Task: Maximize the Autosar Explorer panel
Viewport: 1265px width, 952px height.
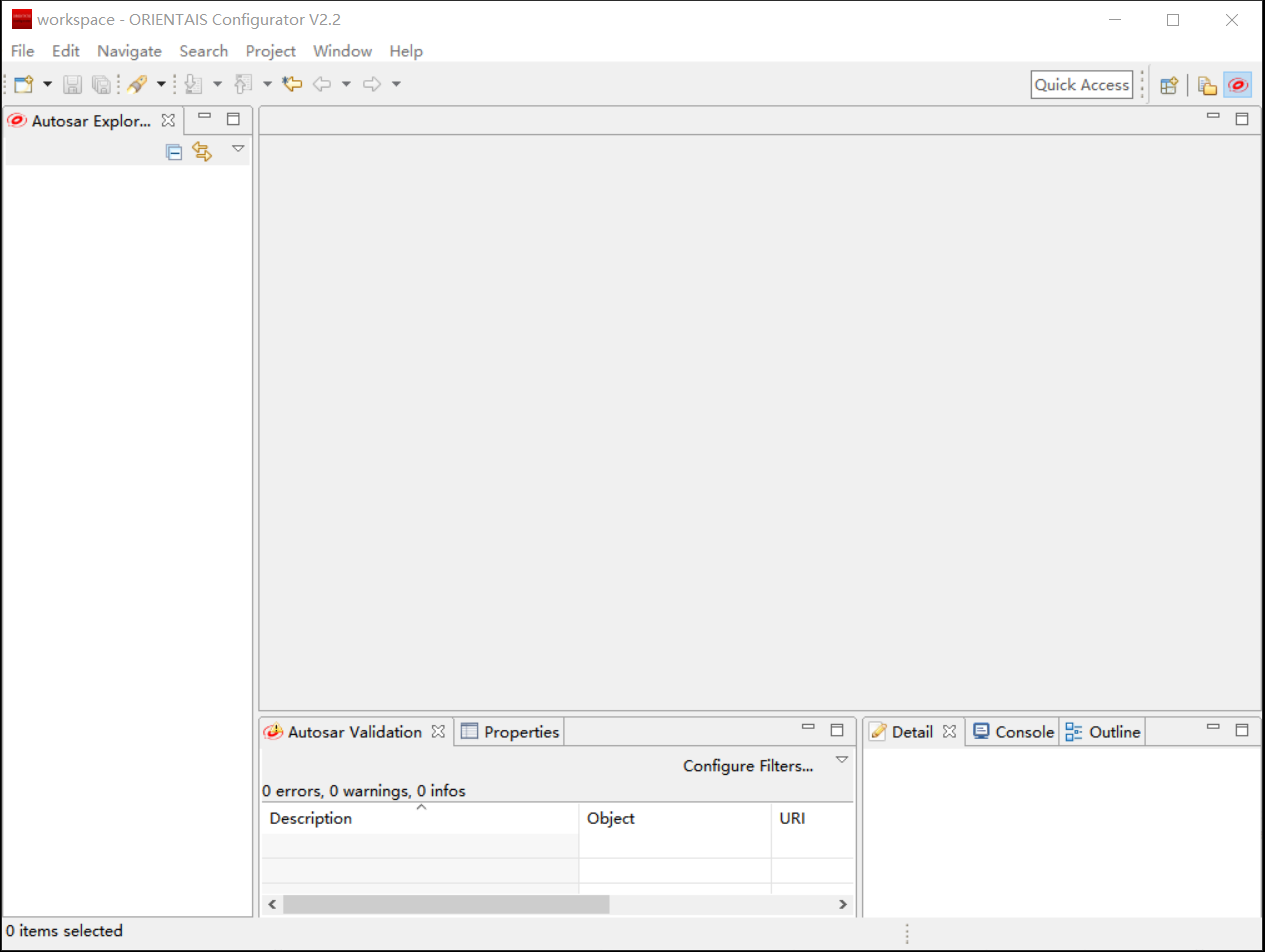Action: point(233,119)
